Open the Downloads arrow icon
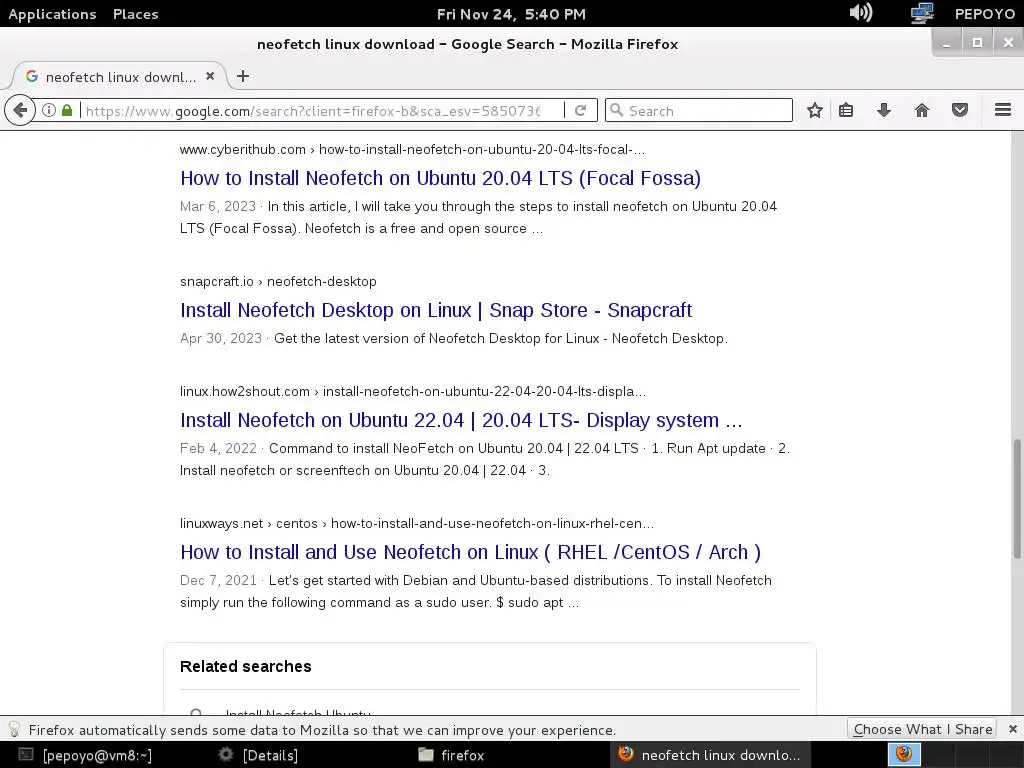This screenshot has width=1024, height=768. coord(884,110)
